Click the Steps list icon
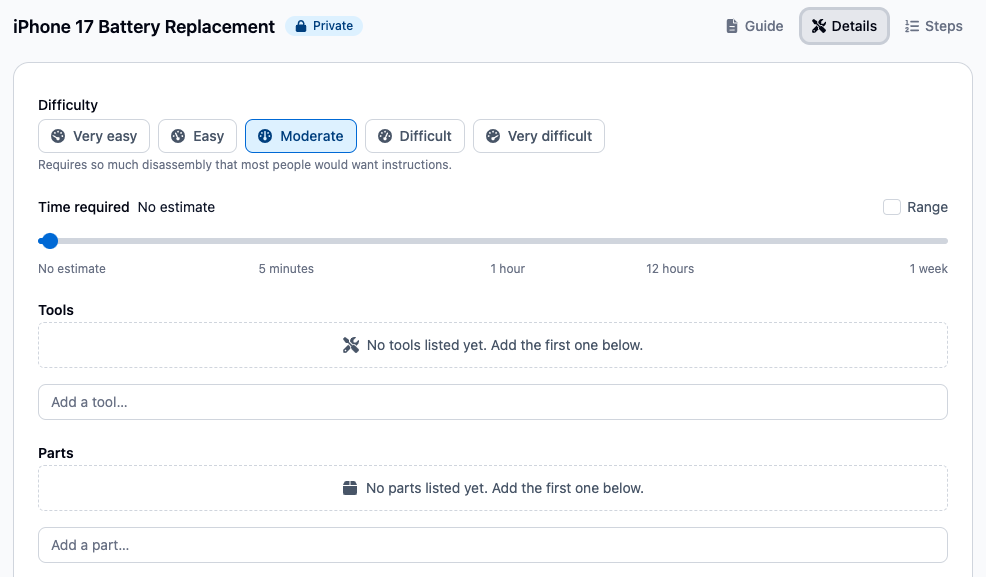Screen dimensions: 986x577 pos(912,26)
